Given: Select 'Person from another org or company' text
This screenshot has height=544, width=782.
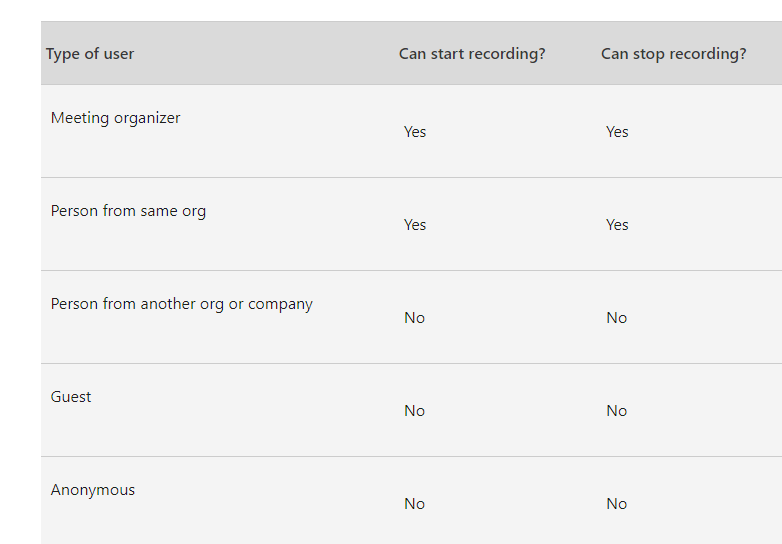Looking at the screenshot, I should (x=181, y=304).
